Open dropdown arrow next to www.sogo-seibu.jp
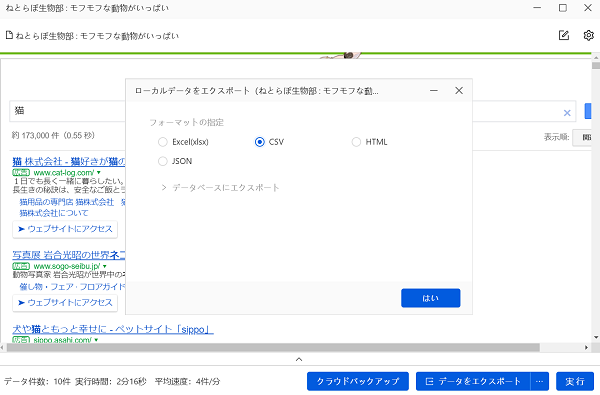Screen dimensions: 600x395 (x=105, y=266)
